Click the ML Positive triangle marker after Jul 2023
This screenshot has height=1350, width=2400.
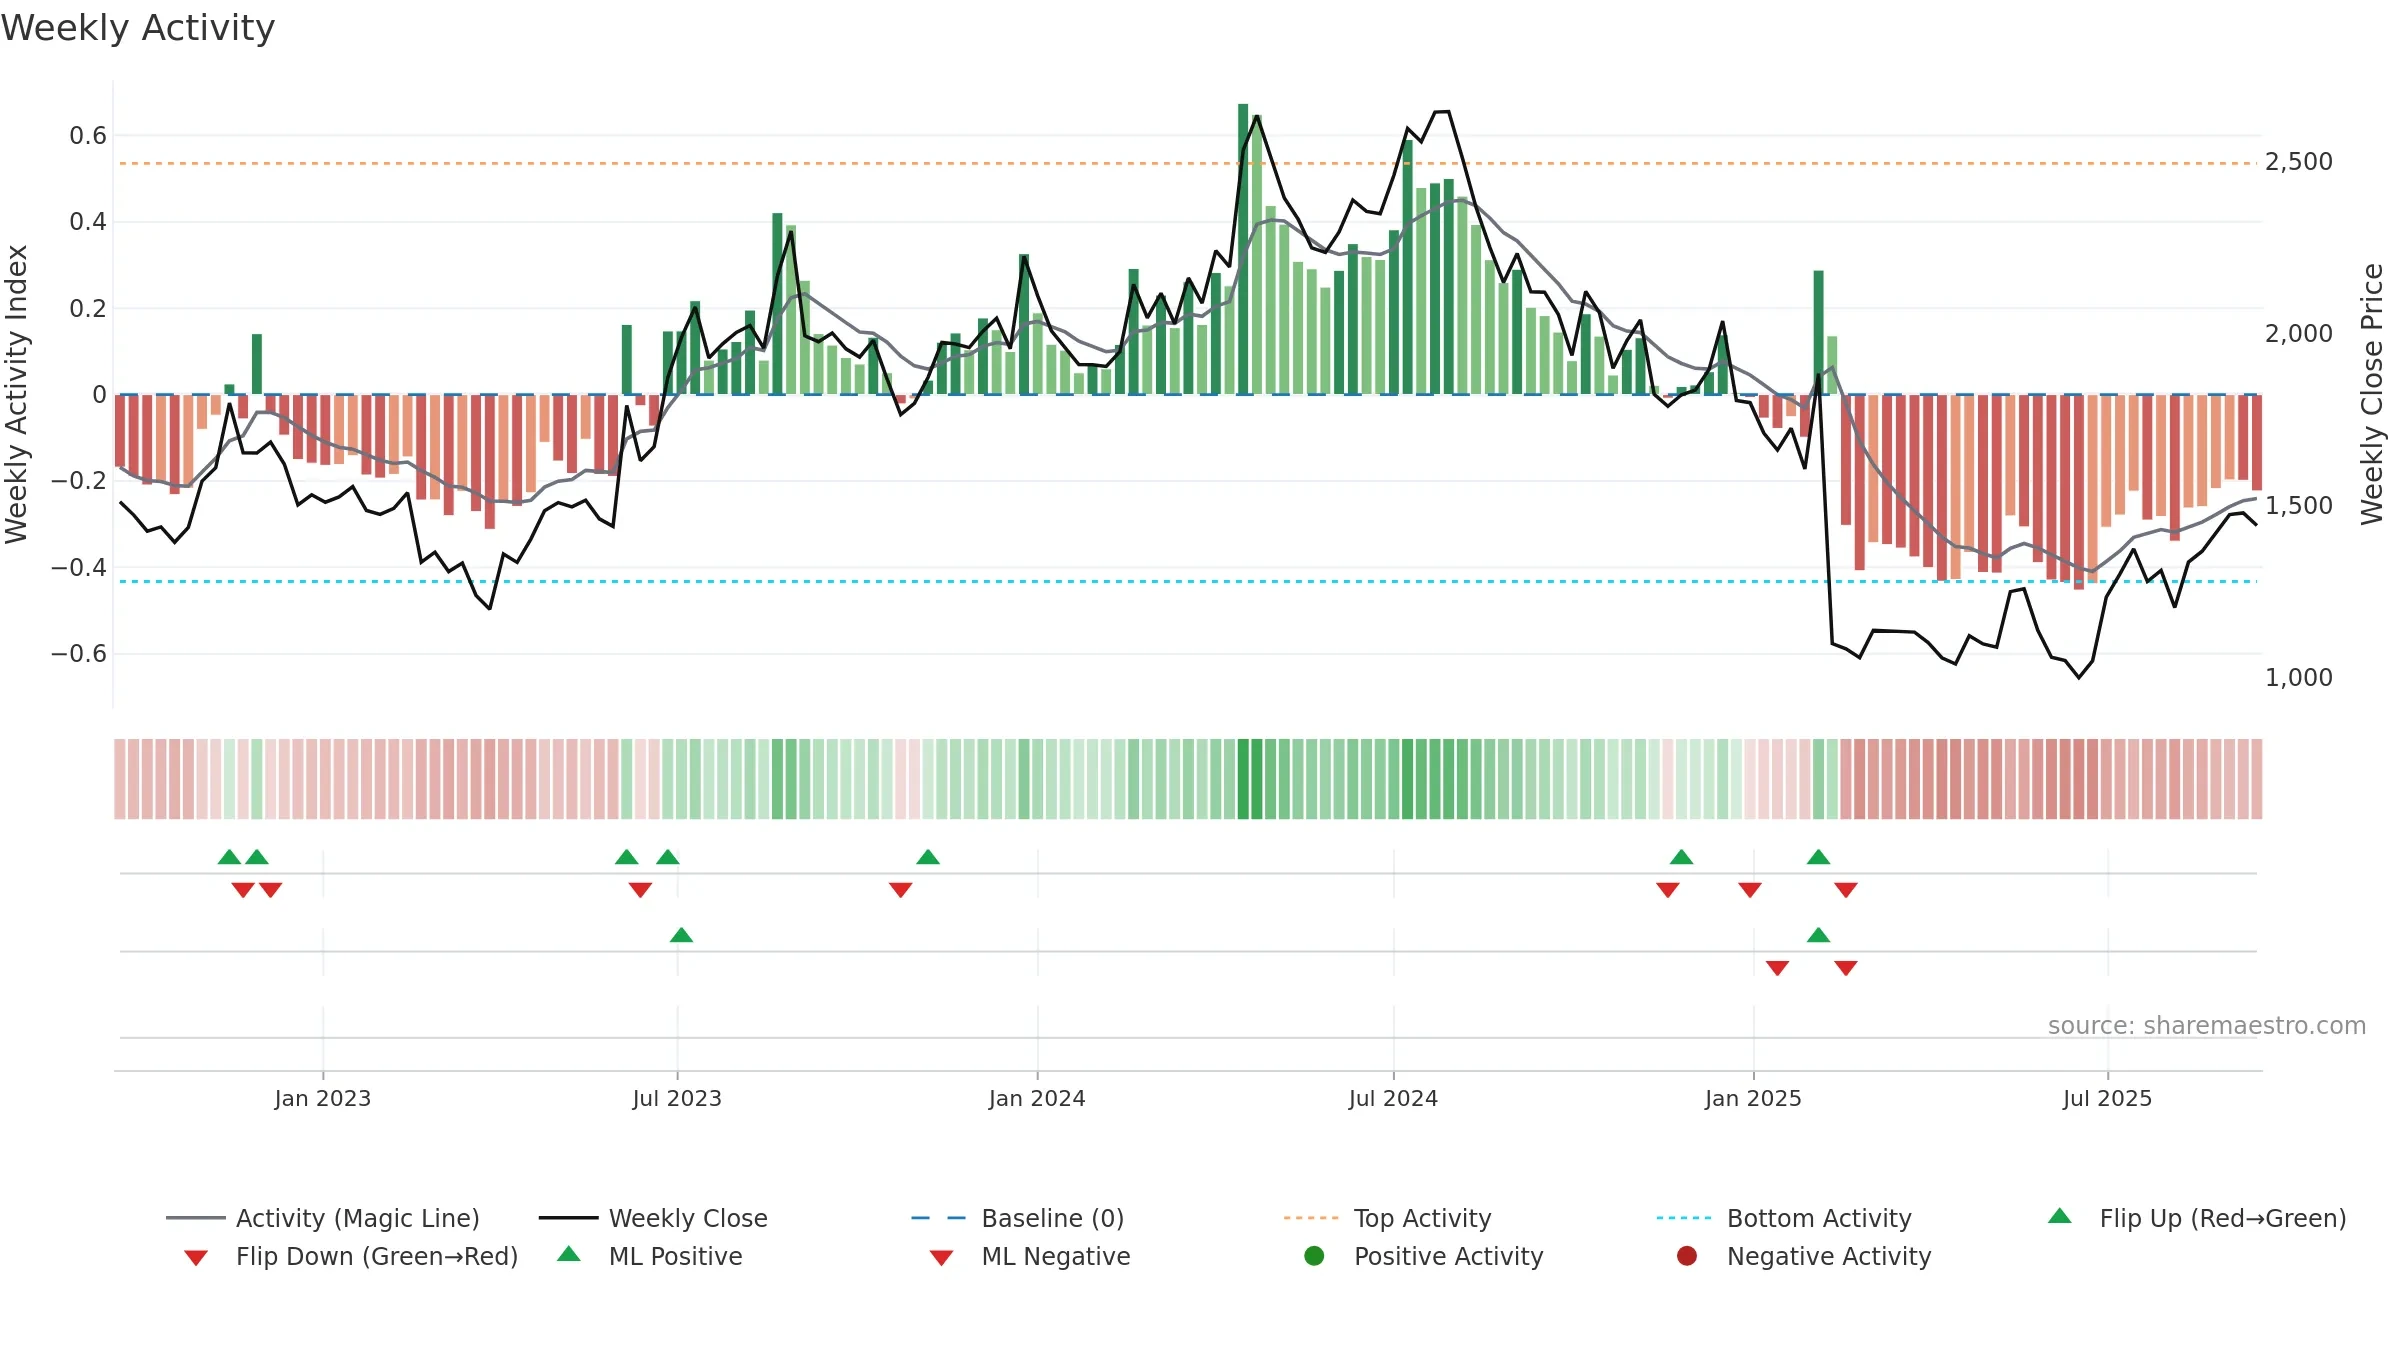point(681,935)
